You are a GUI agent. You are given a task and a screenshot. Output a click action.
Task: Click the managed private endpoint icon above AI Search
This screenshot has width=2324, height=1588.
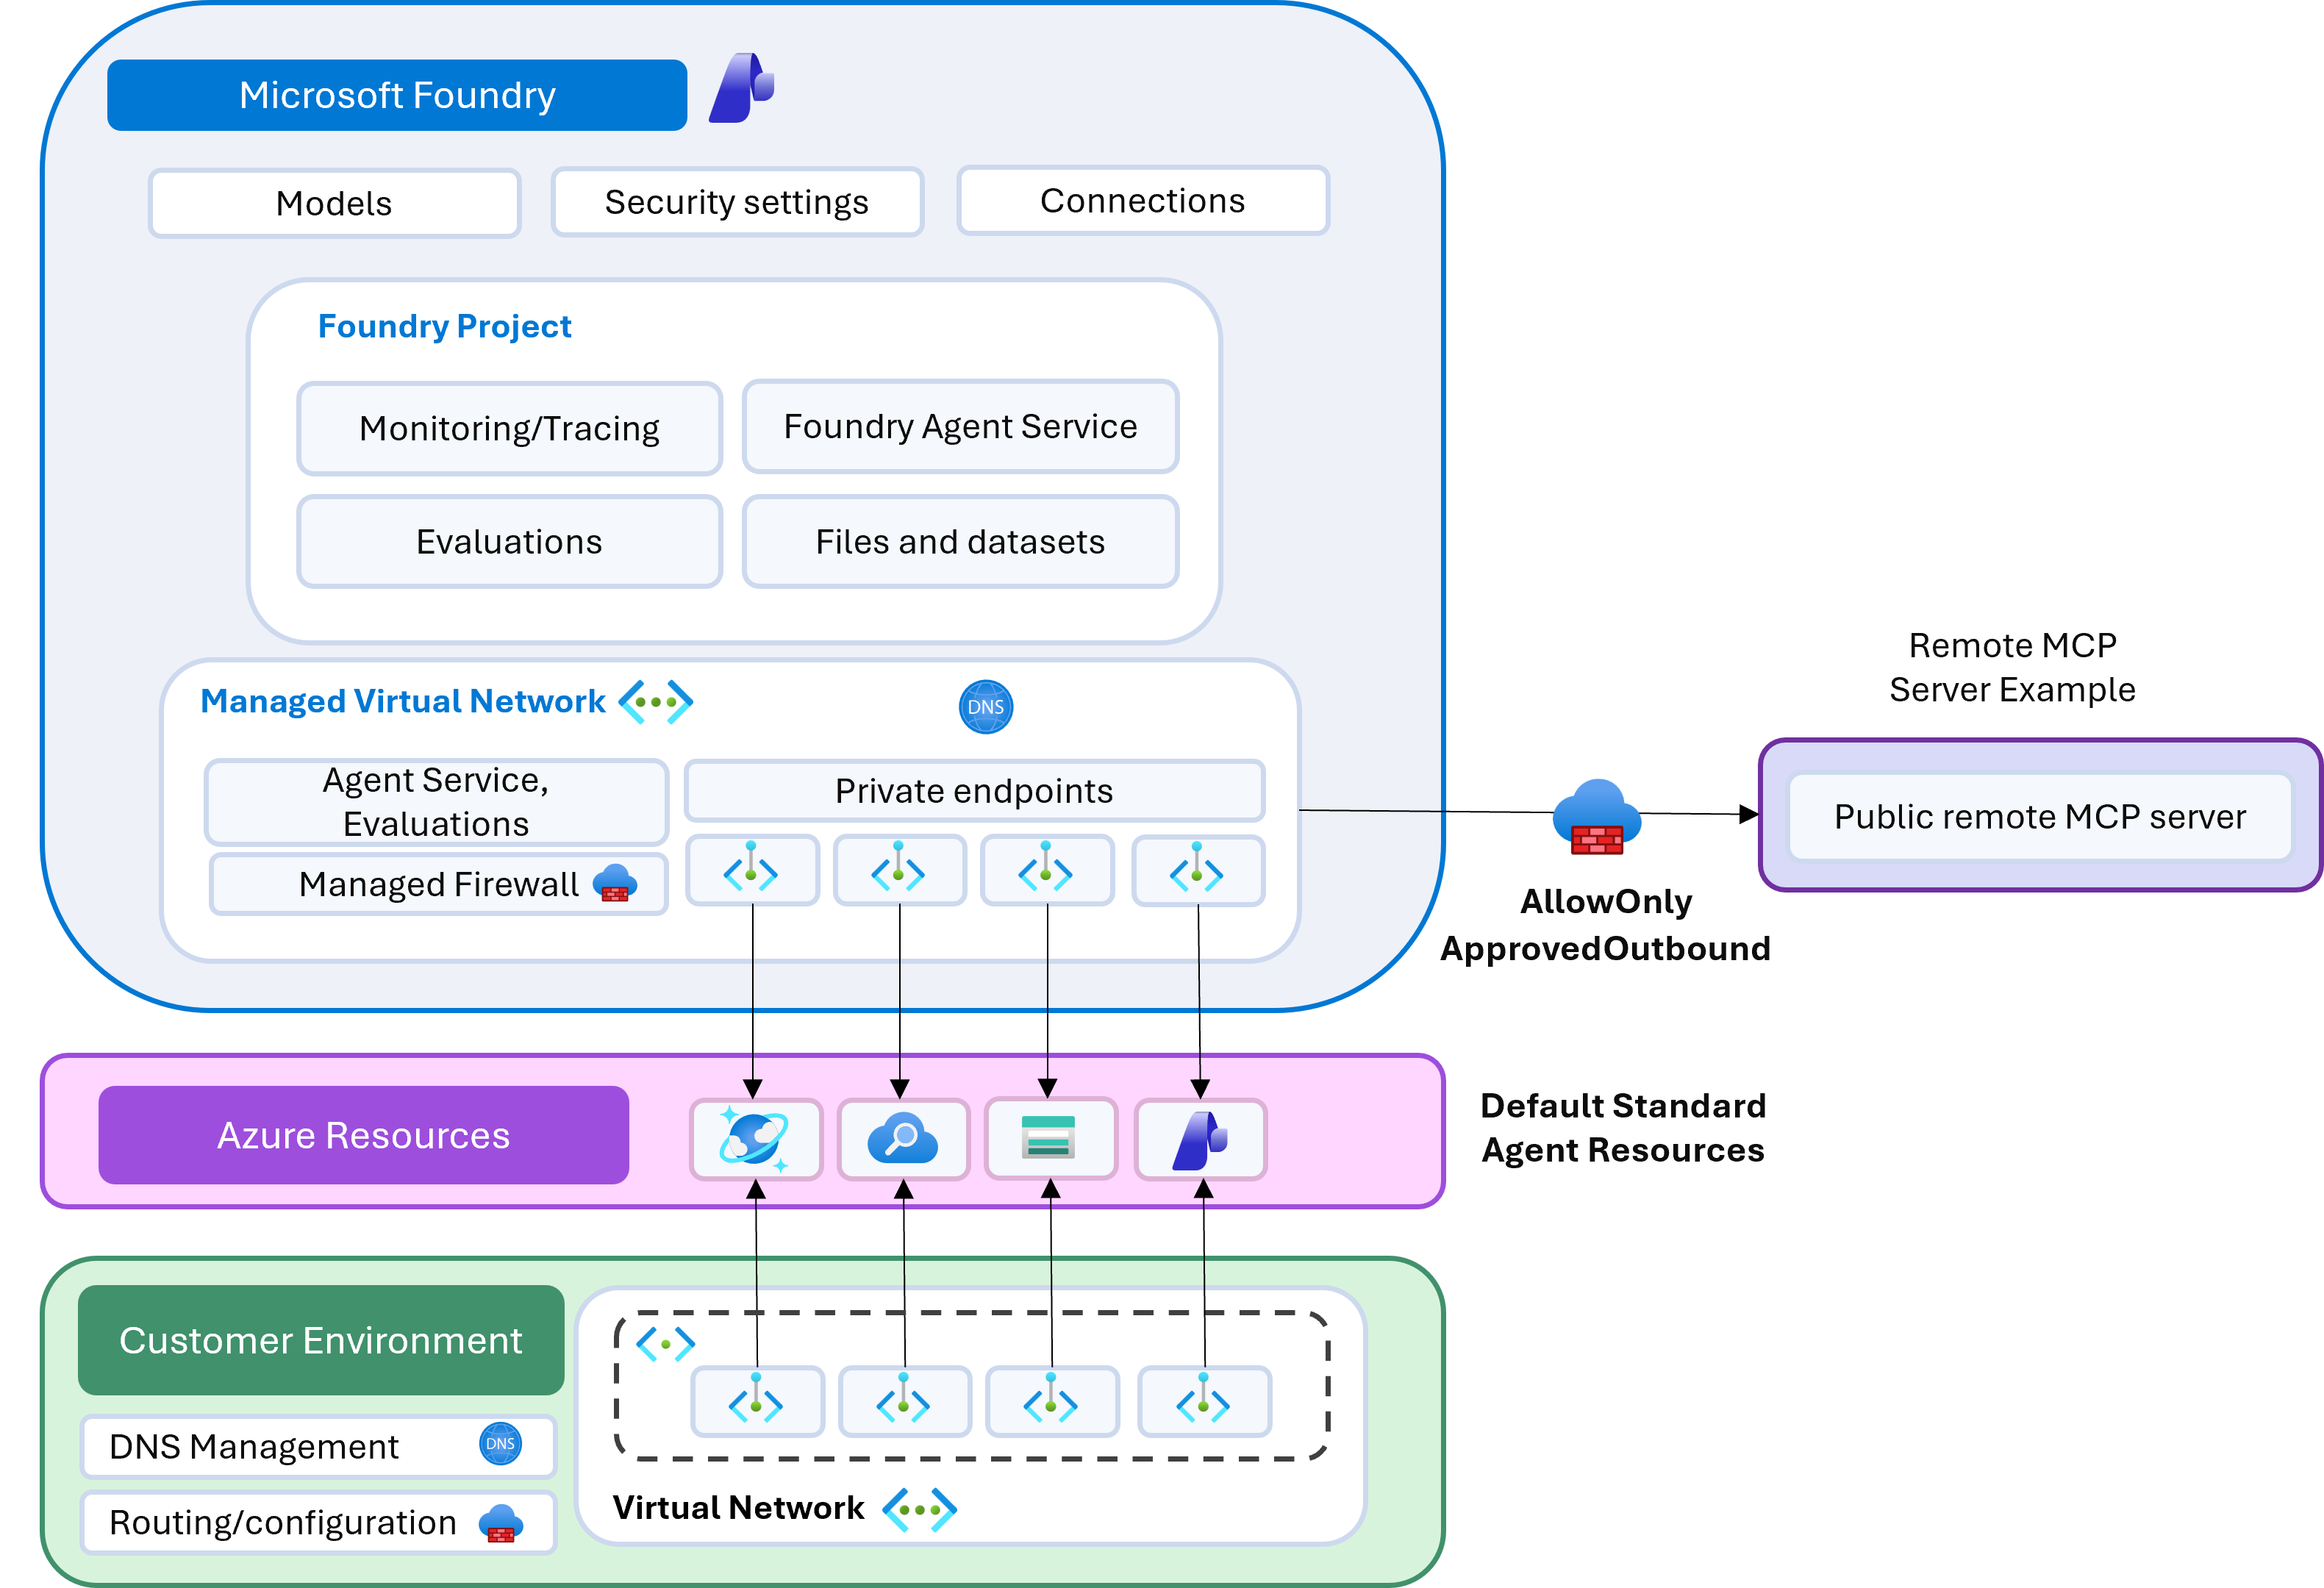pos(898,867)
